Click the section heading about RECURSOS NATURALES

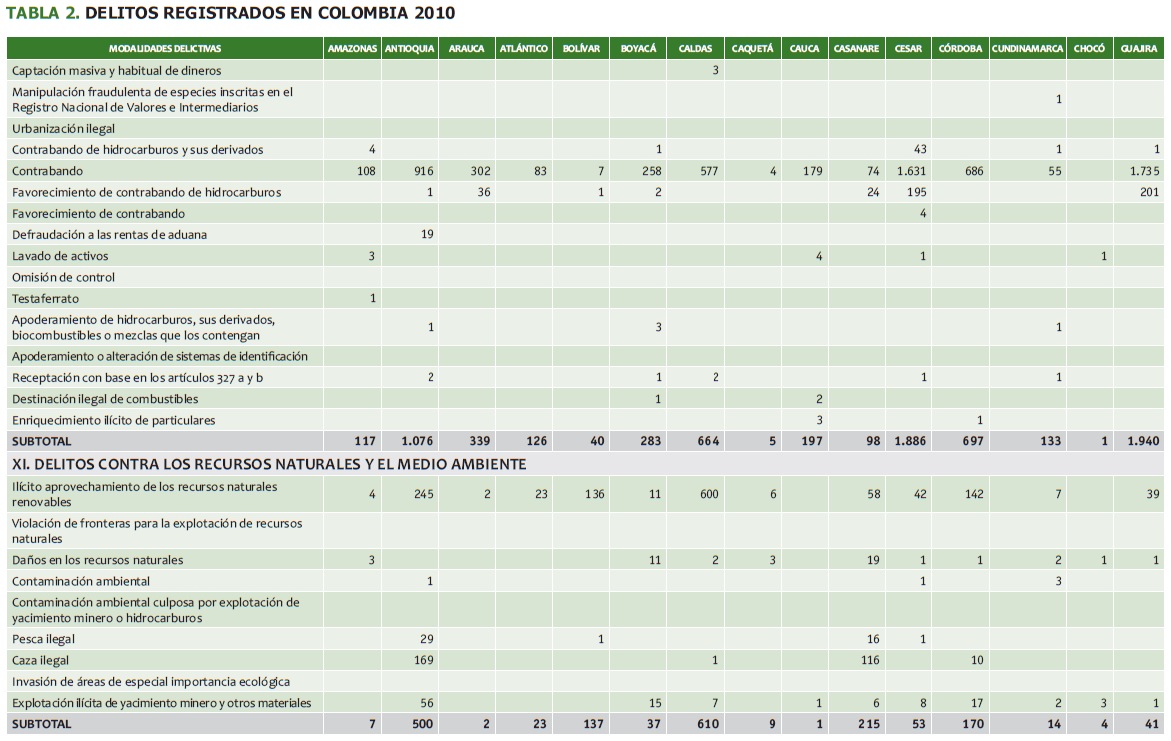tap(269, 464)
